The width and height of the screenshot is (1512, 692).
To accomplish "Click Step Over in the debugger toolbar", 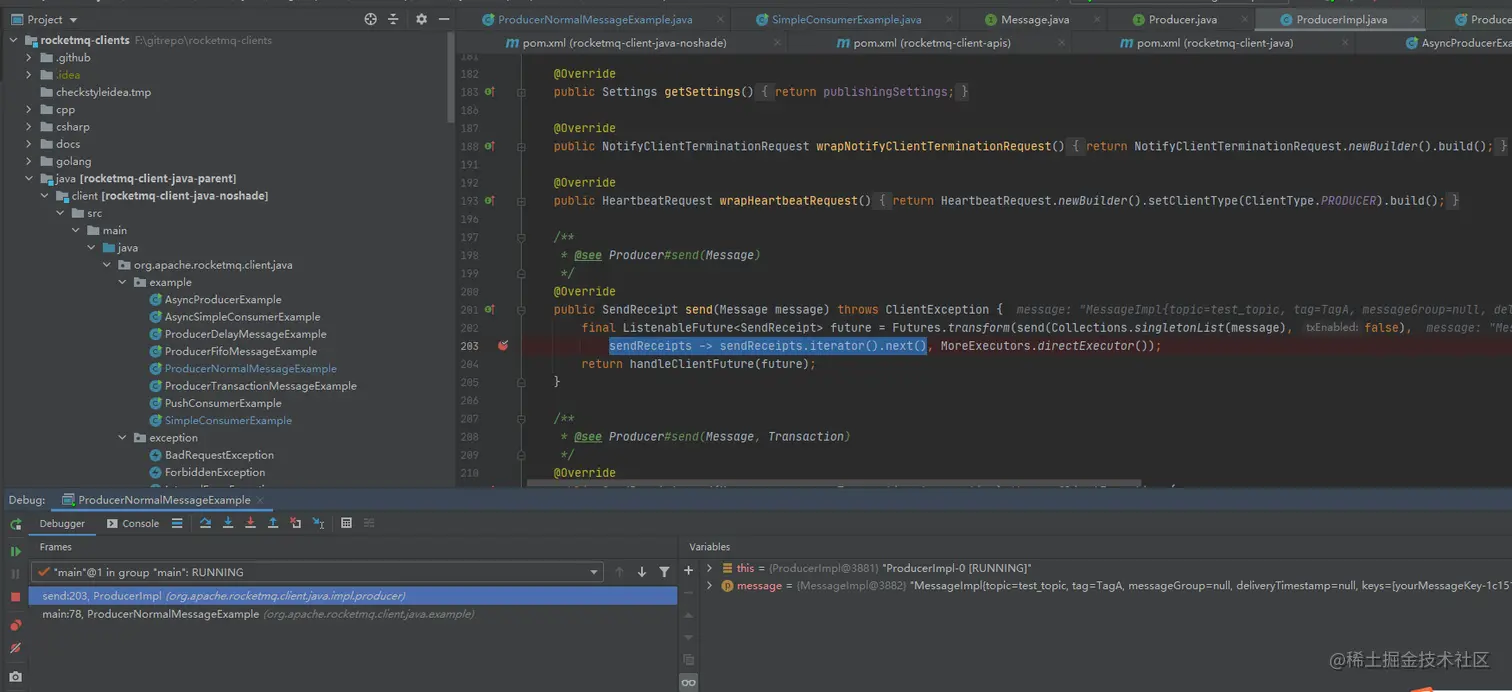I will click(205, 523).
